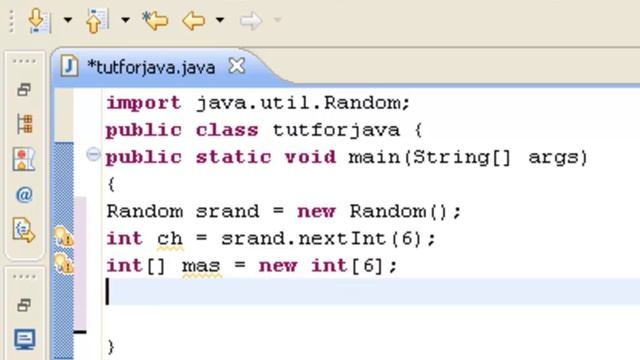
Task: Open the Javadoc @ view icon
Action: pyautogui.click(x=24, y=195)
